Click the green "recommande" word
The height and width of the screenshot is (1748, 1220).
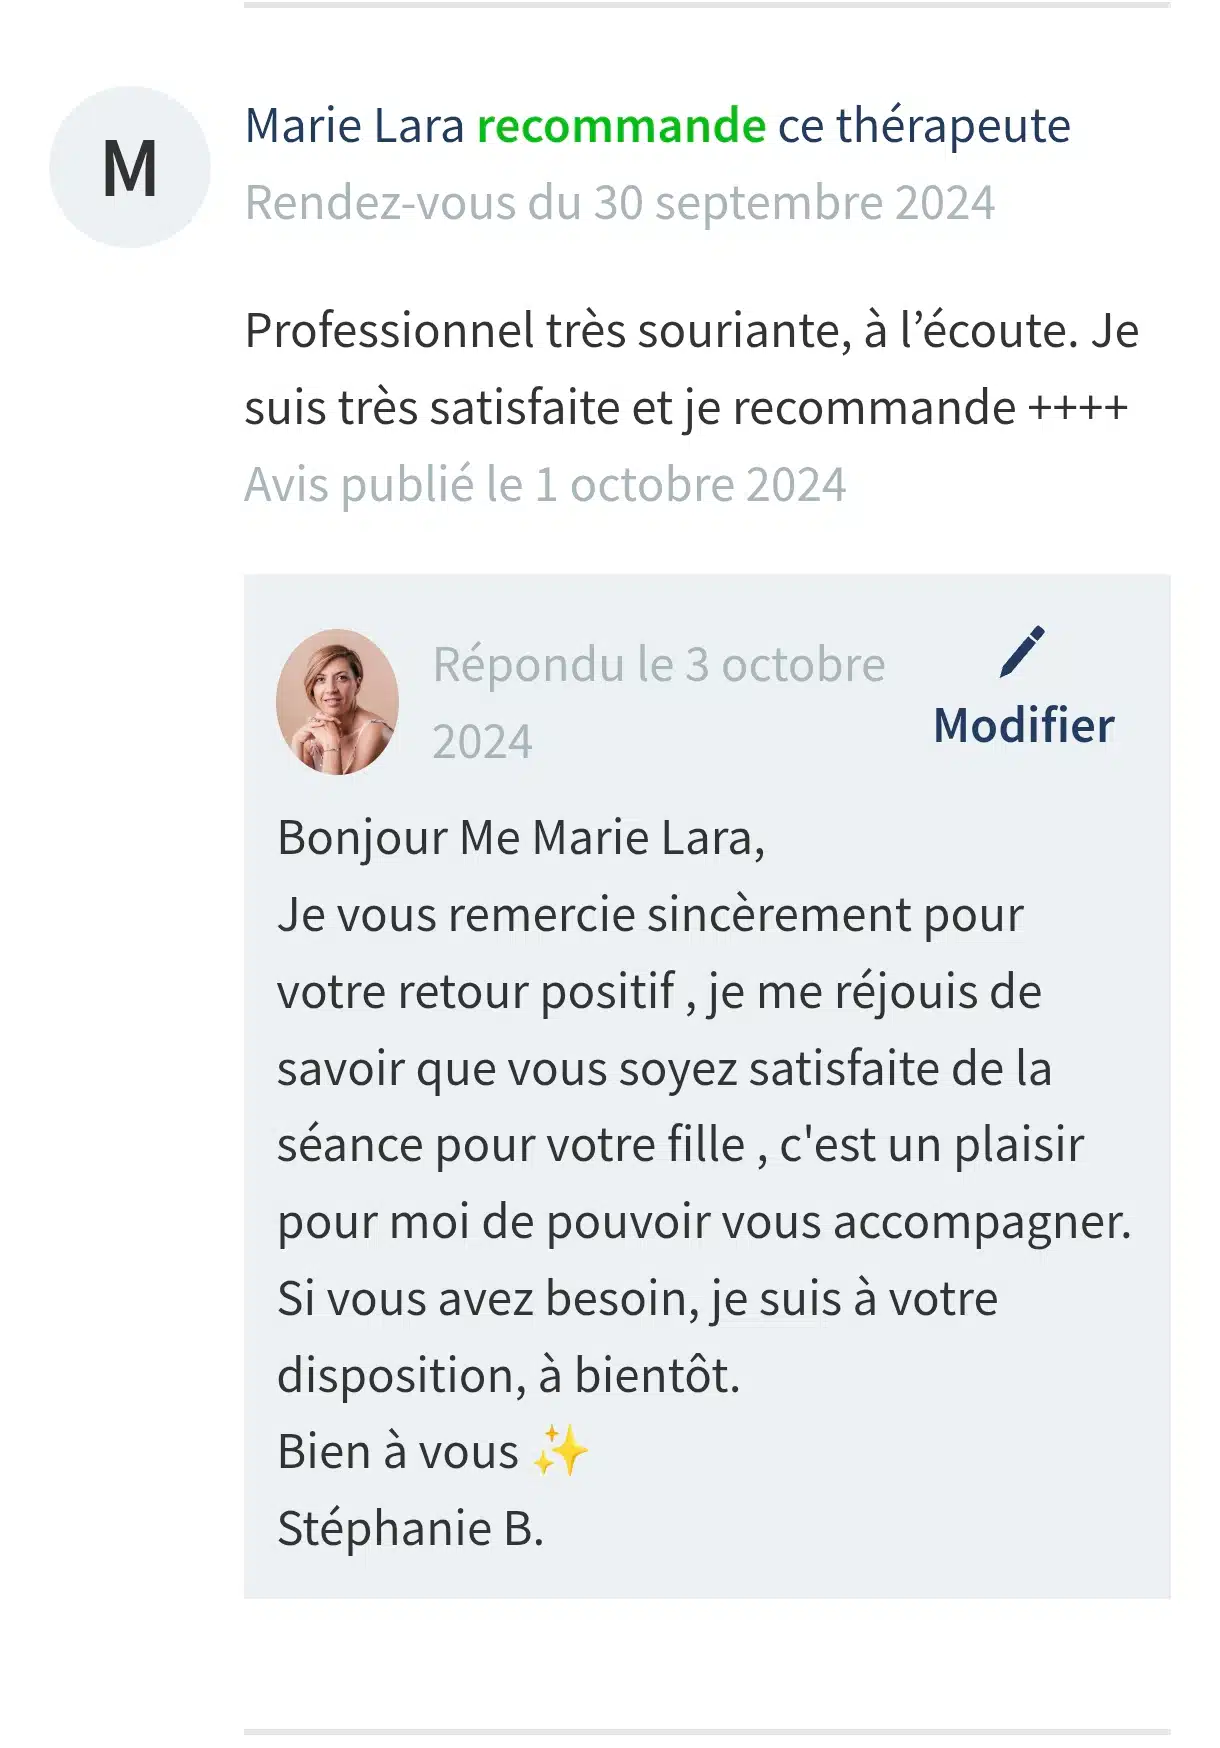(x=621, y=126)
